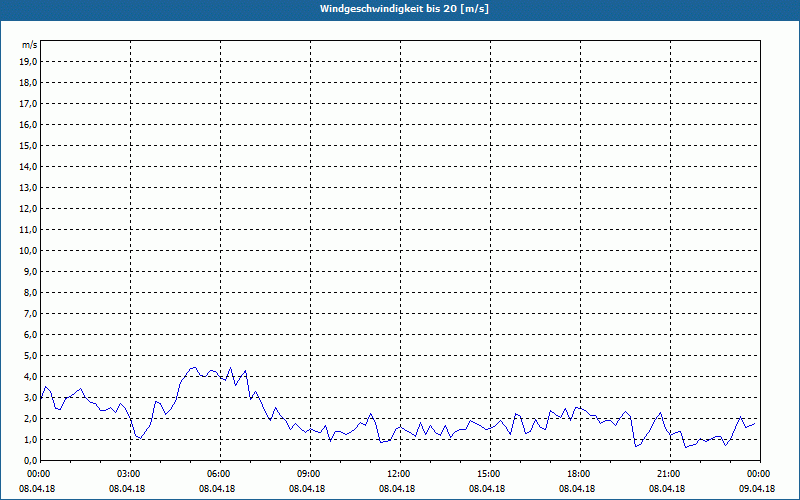Select the 17,0 y-axis label
The image size is (800, 500).
pos(28,104)
